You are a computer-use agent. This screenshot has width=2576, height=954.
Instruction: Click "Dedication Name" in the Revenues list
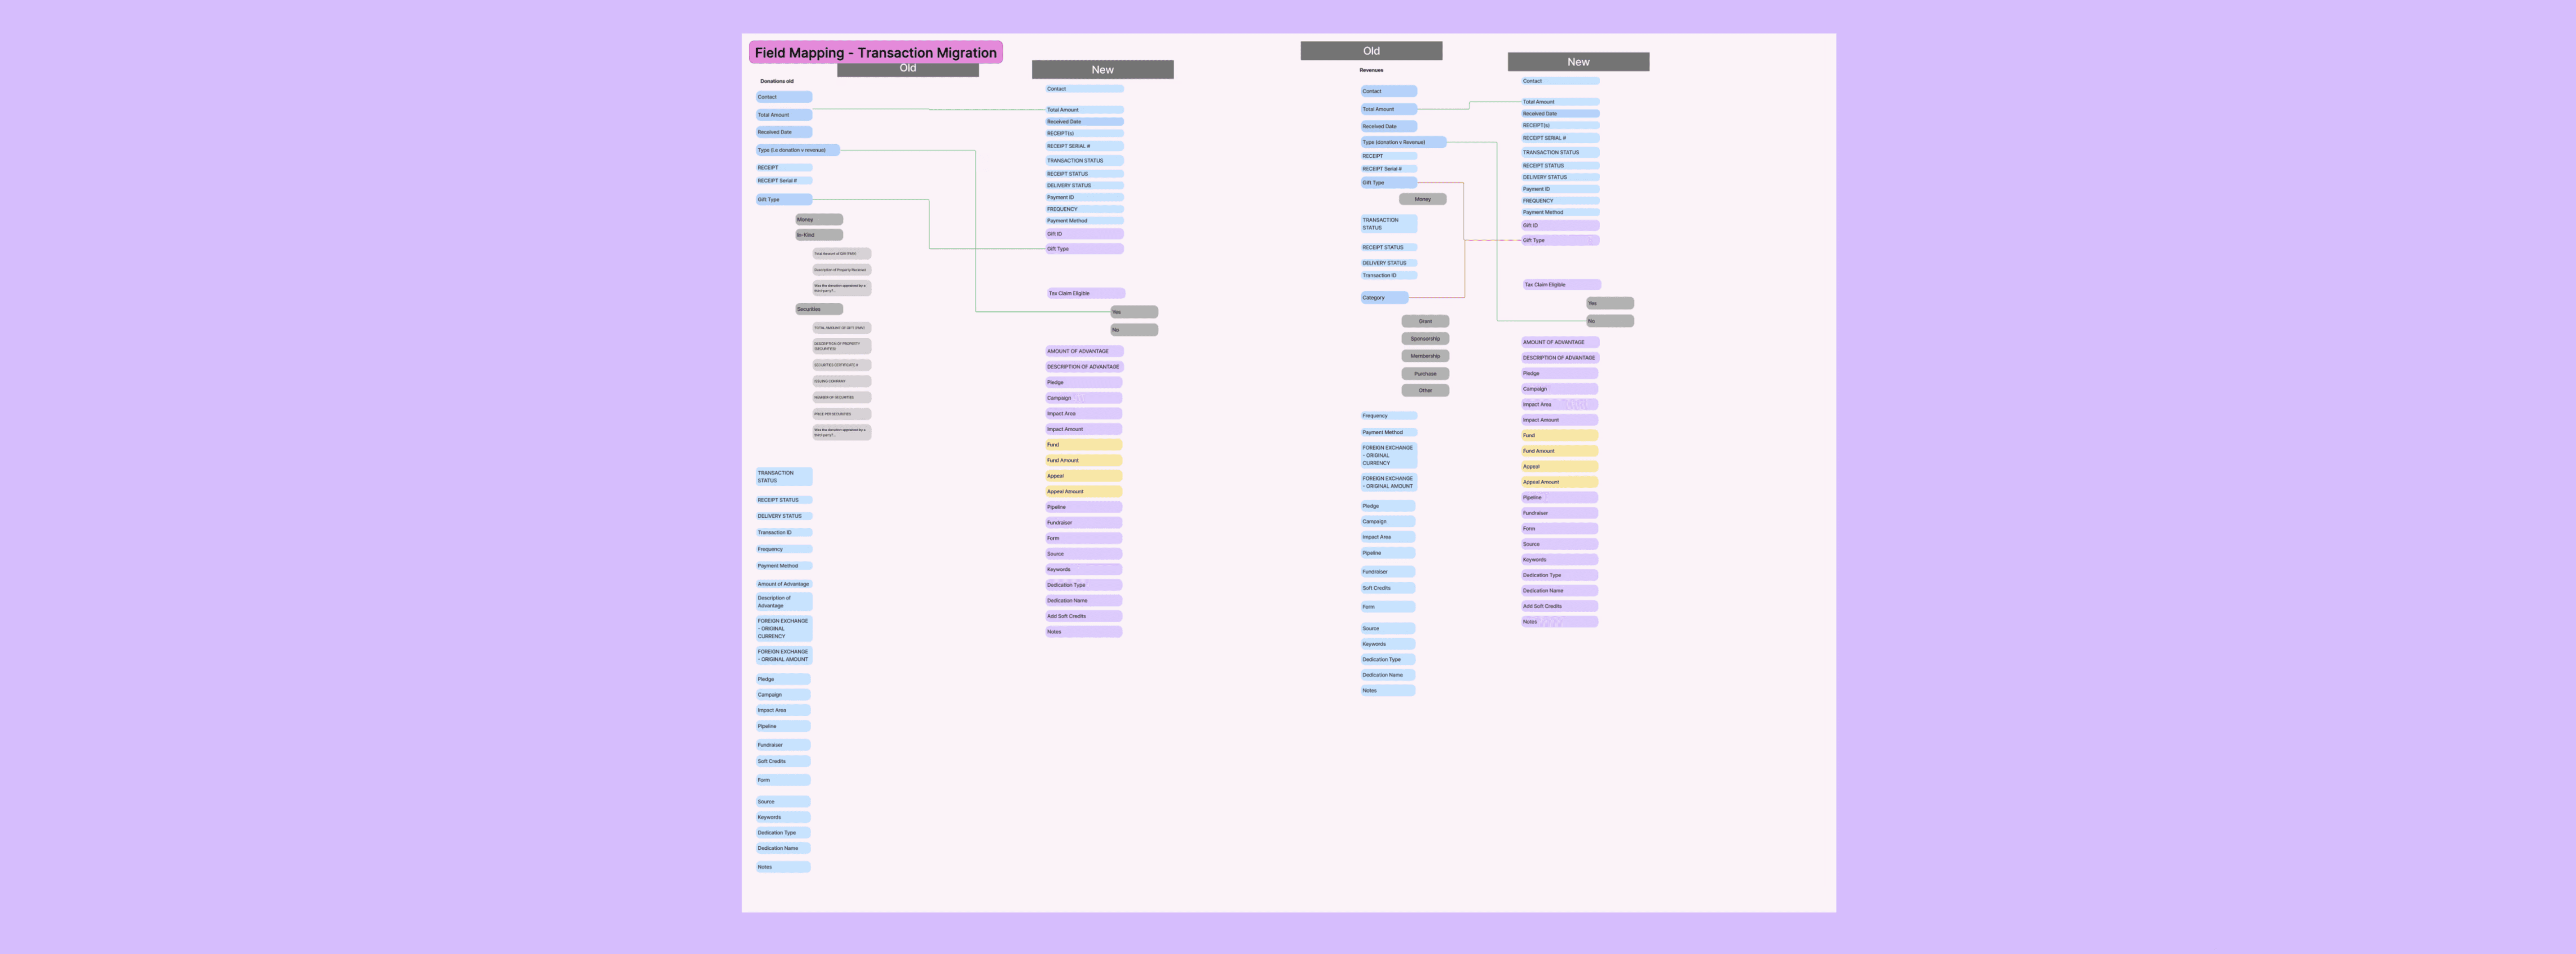click(x=1388, y=675)
